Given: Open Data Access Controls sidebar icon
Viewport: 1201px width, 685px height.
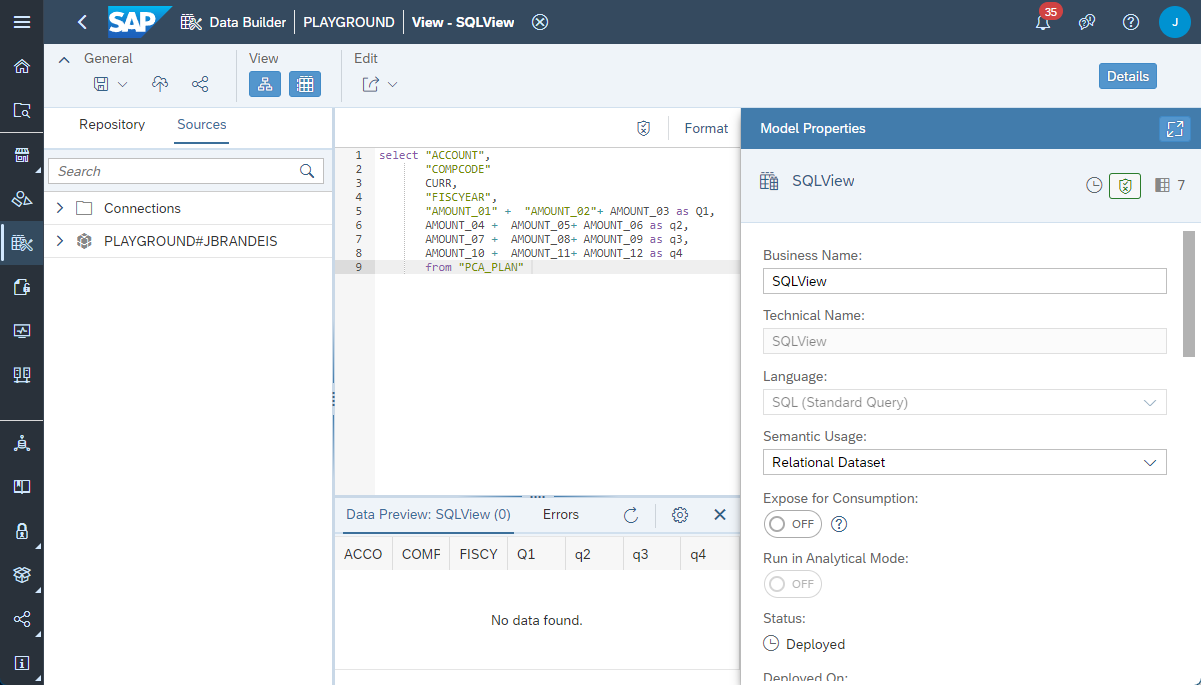Looking at the screenshot, I should (21, 287).
